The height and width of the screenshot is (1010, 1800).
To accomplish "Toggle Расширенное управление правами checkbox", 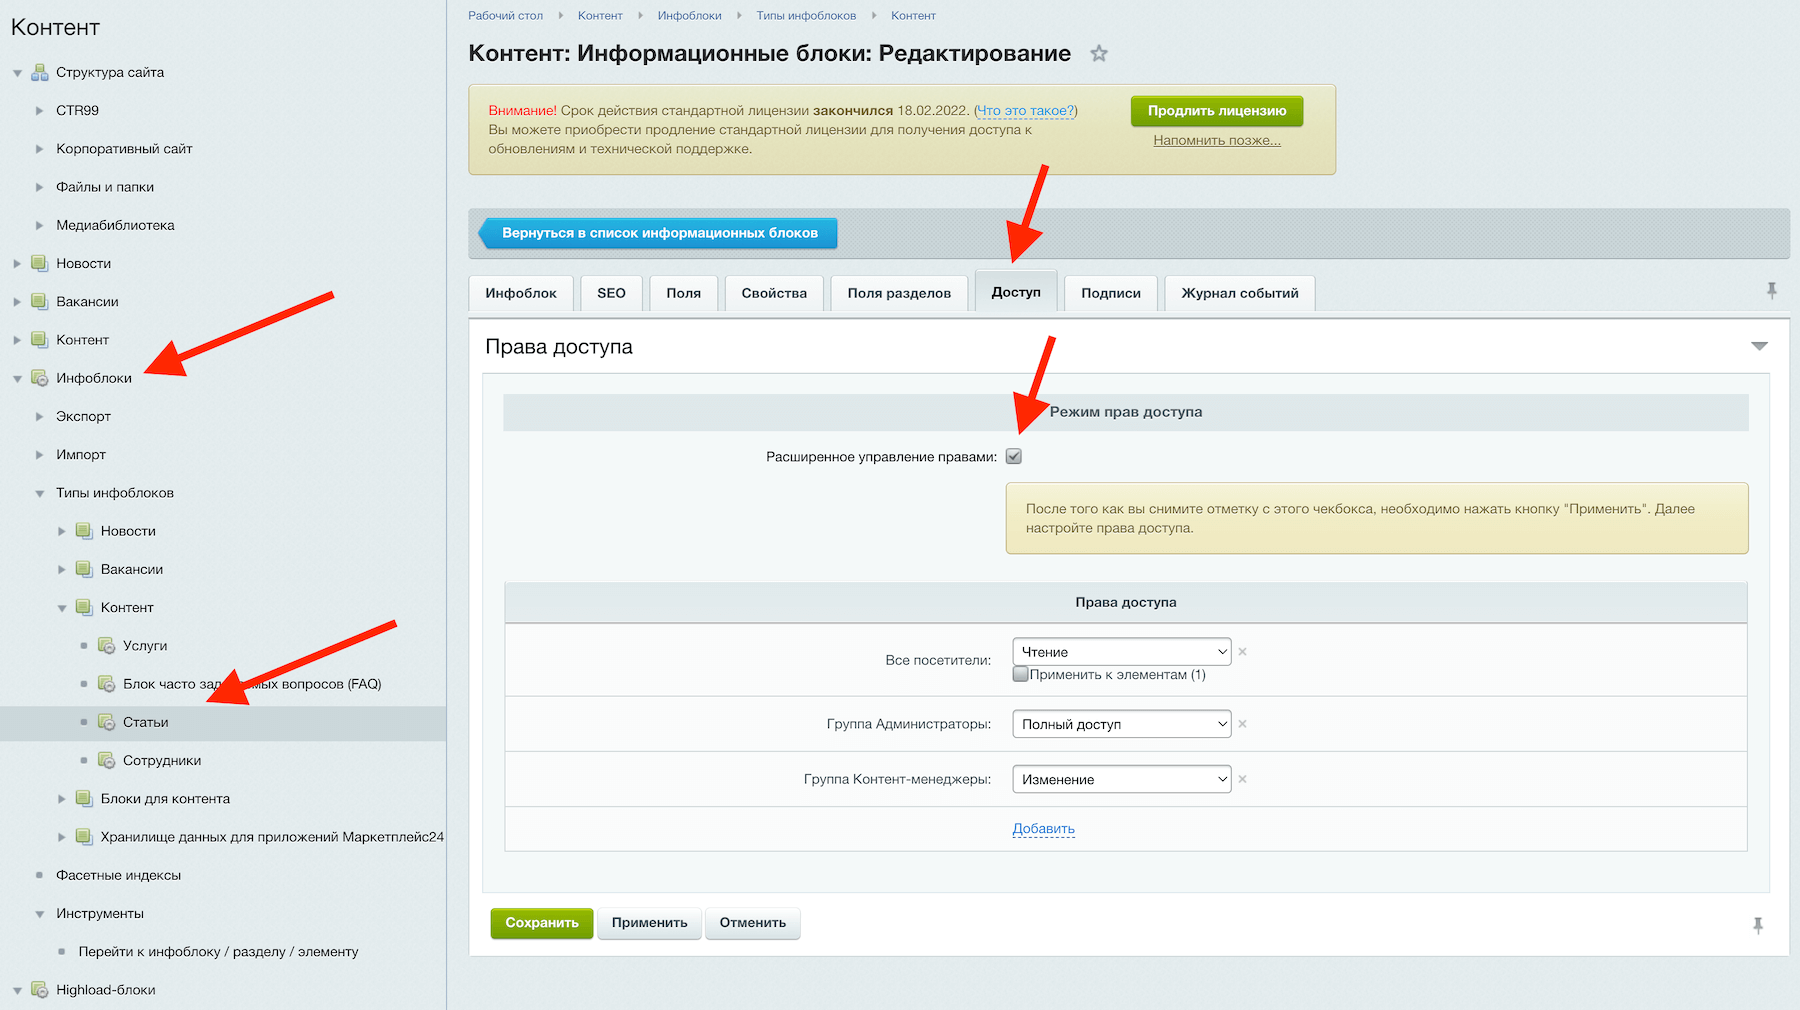I will click(1014, 457).
